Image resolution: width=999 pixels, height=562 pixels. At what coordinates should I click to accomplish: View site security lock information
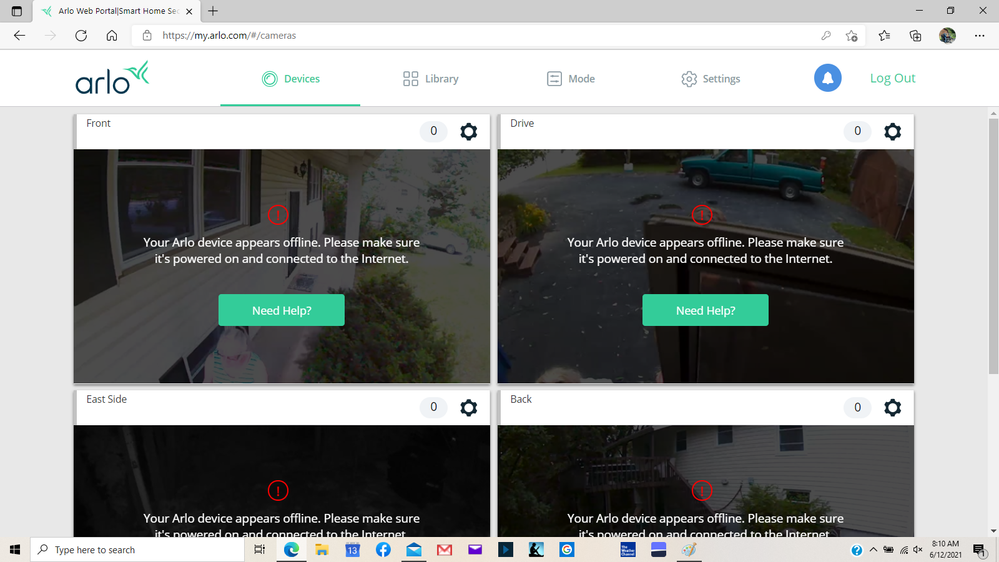[x=147, y=36]
